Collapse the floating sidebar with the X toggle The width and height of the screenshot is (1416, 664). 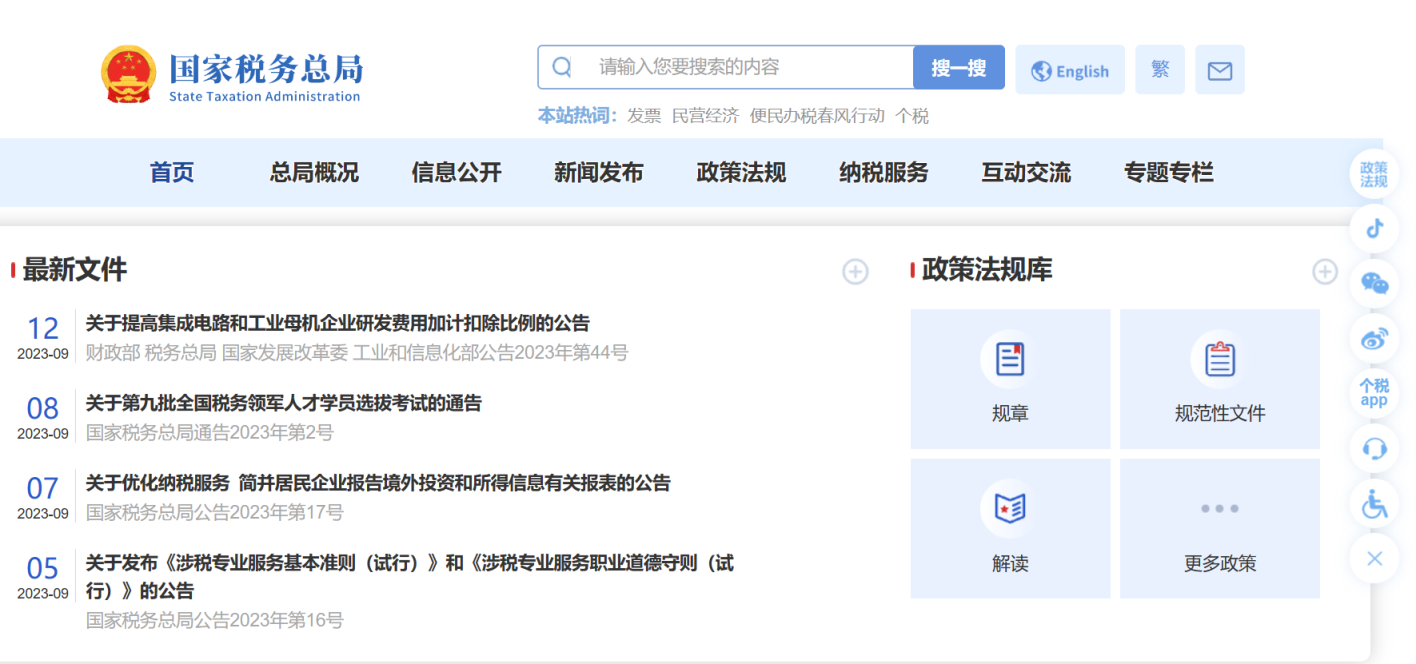pos(1373,558)
